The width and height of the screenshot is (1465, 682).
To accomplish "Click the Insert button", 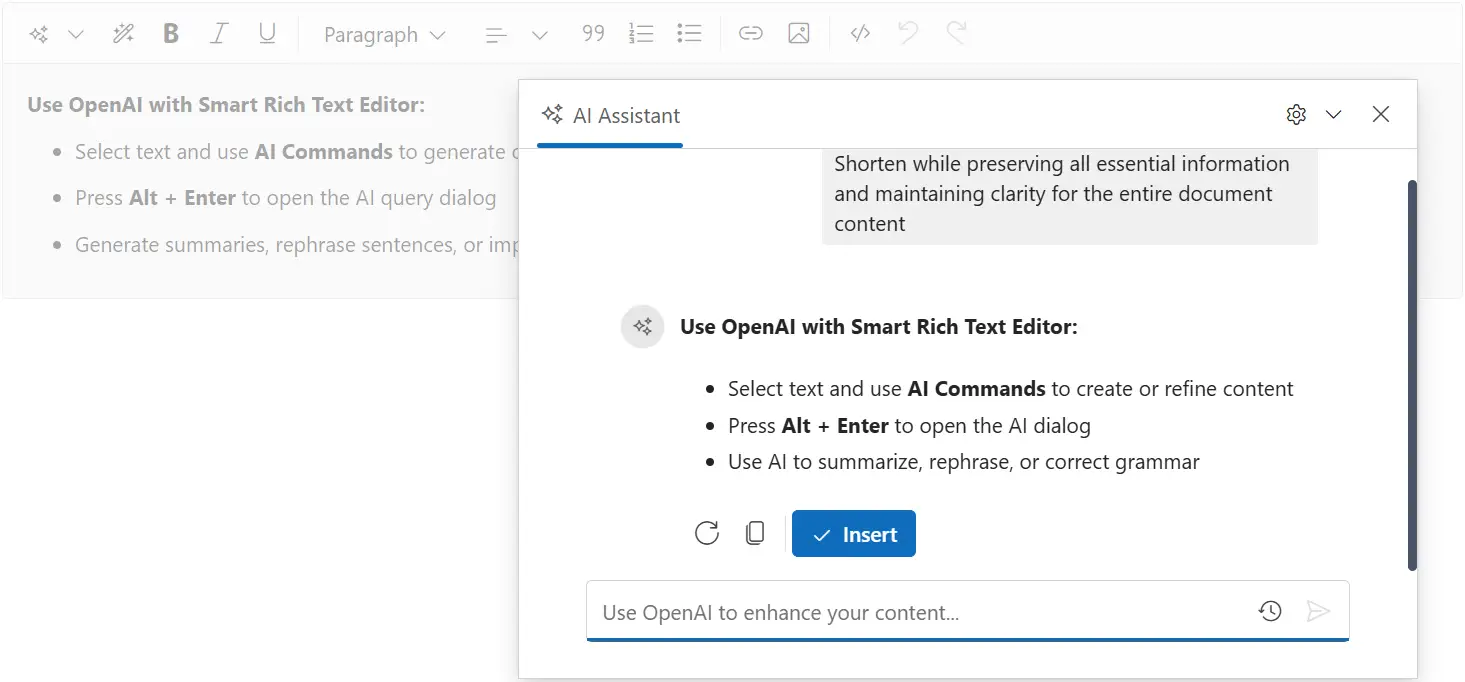I will 854,534.
